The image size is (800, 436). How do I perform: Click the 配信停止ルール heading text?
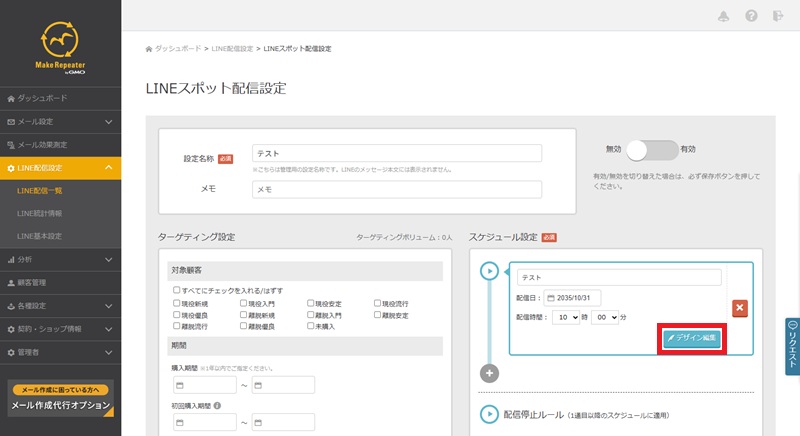(534, 415)
